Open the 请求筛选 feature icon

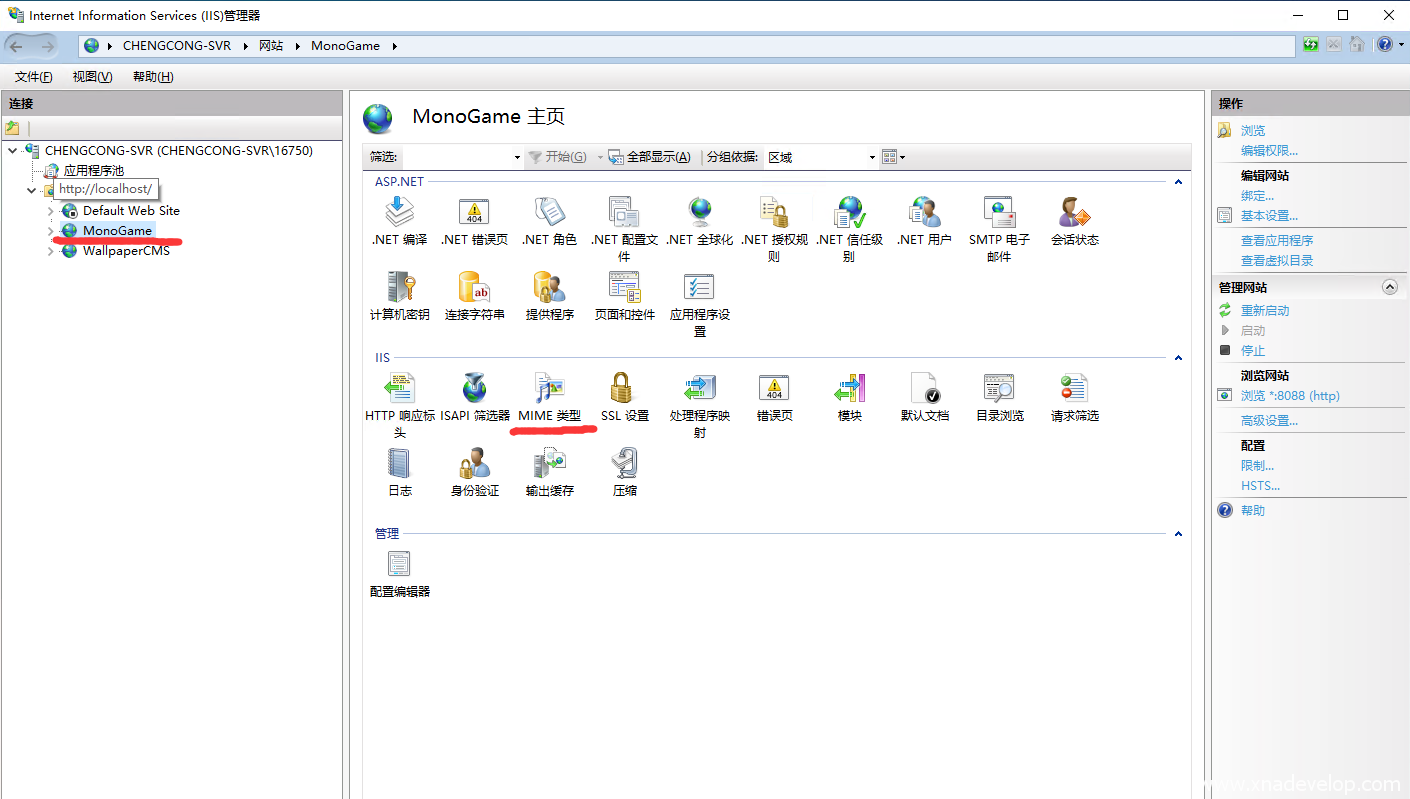pyautogui.click(x=1074, y=389)
